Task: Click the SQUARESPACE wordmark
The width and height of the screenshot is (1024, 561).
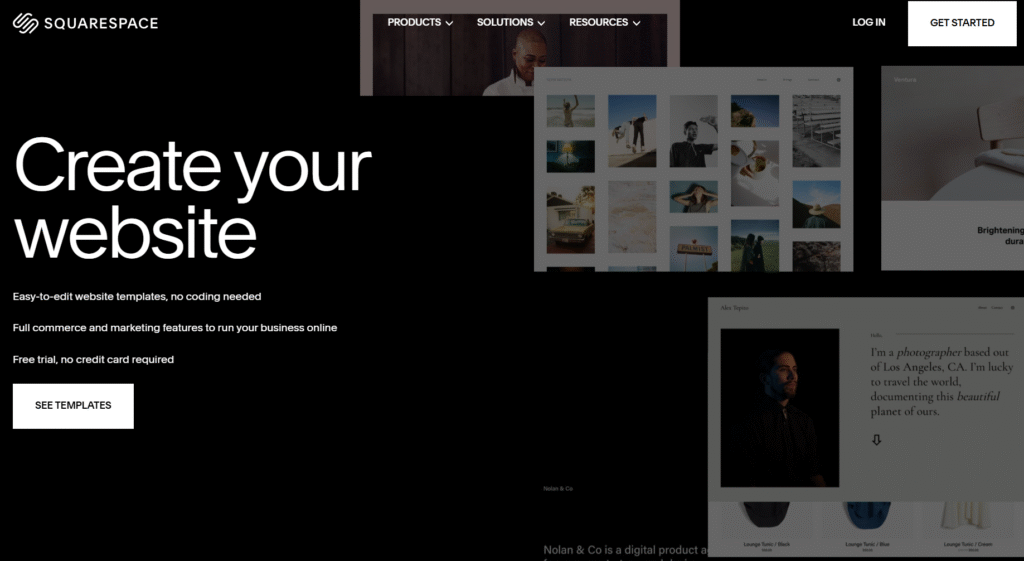Action: click(x=101, y=24)
